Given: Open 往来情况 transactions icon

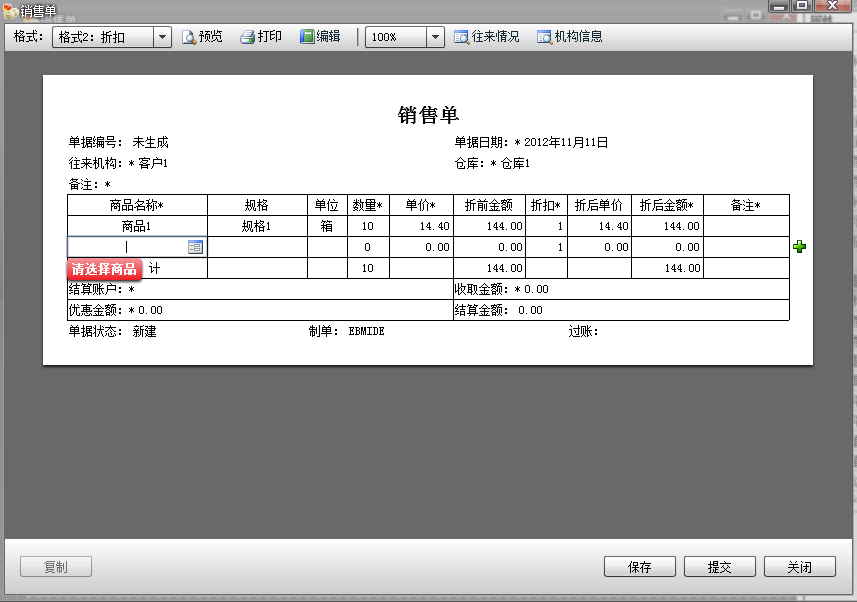Looking at the screenshot, I should coord(461,37).
